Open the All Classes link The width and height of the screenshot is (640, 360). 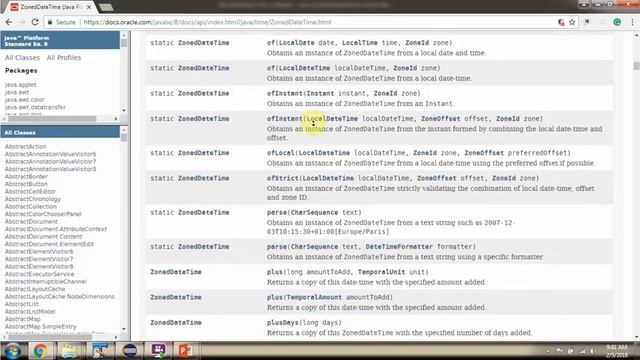[x=22, y=58]
